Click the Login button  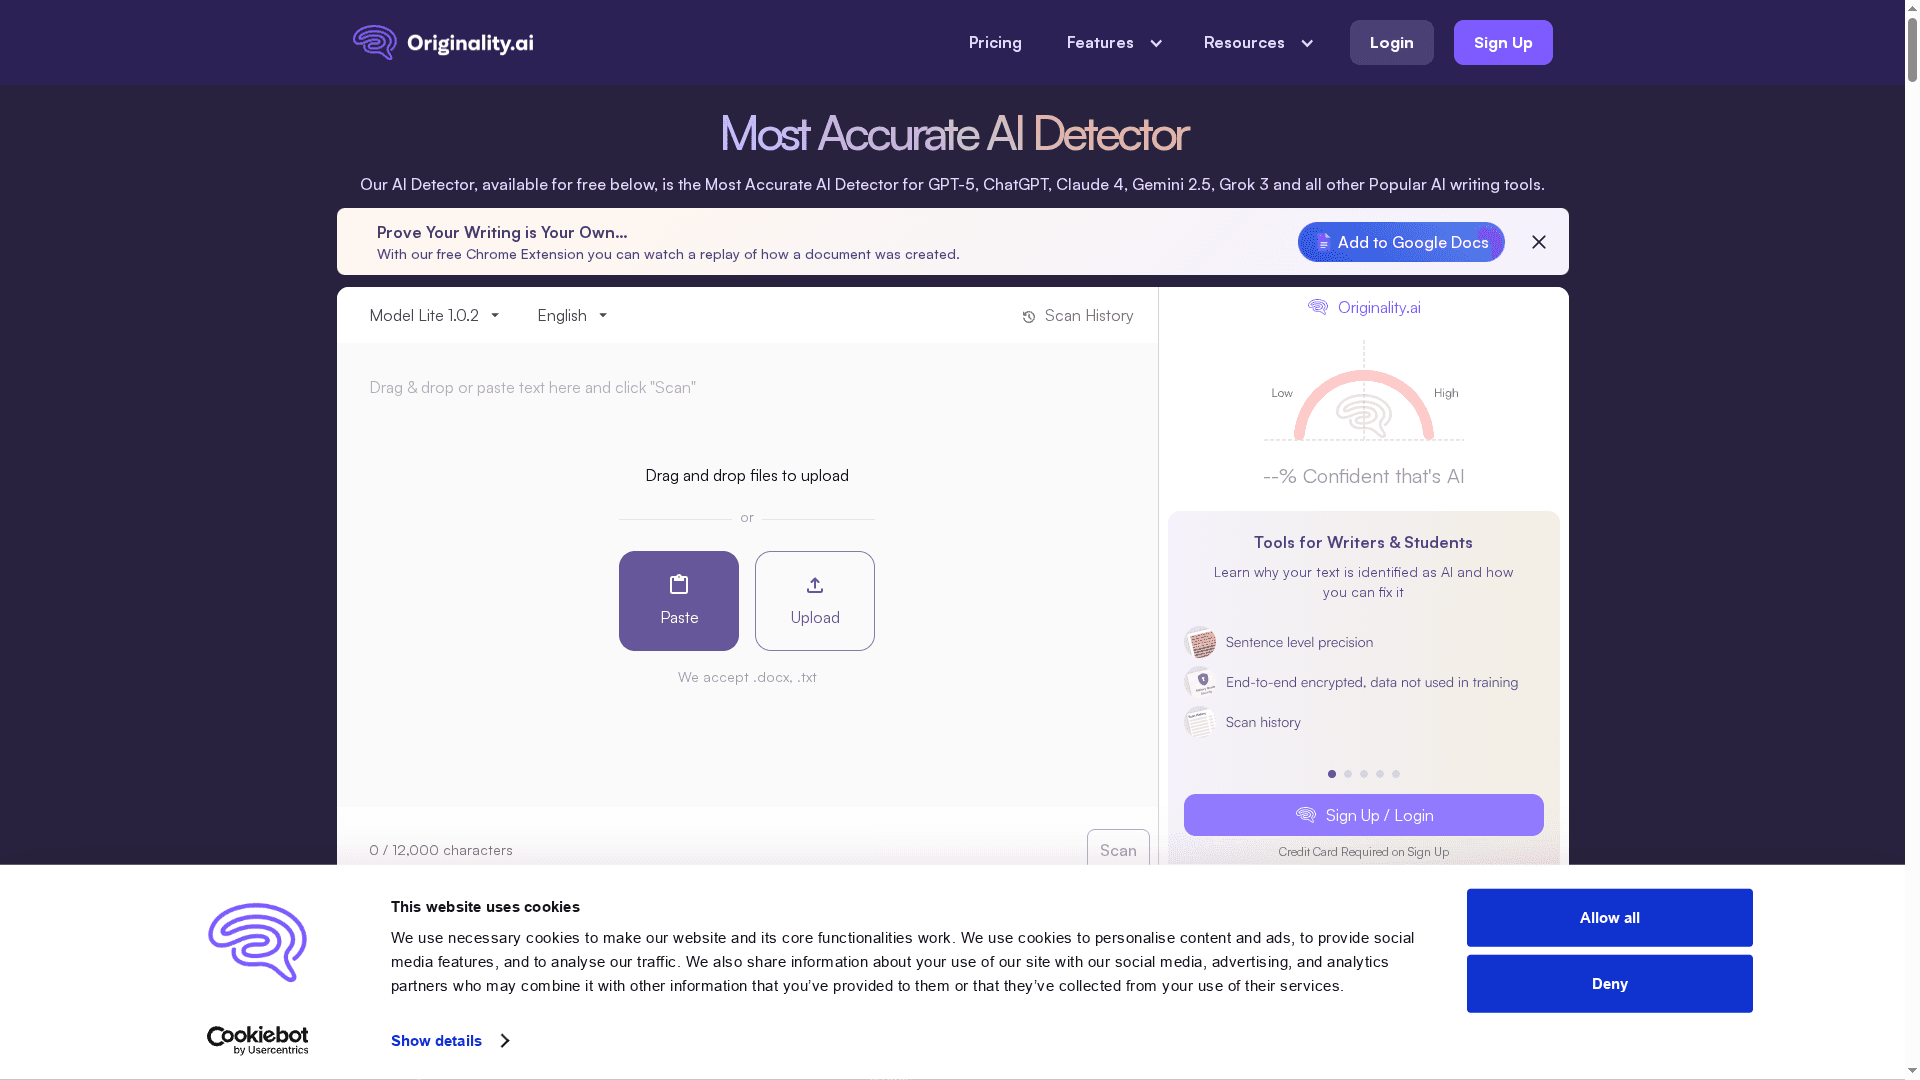(1391, 42)
